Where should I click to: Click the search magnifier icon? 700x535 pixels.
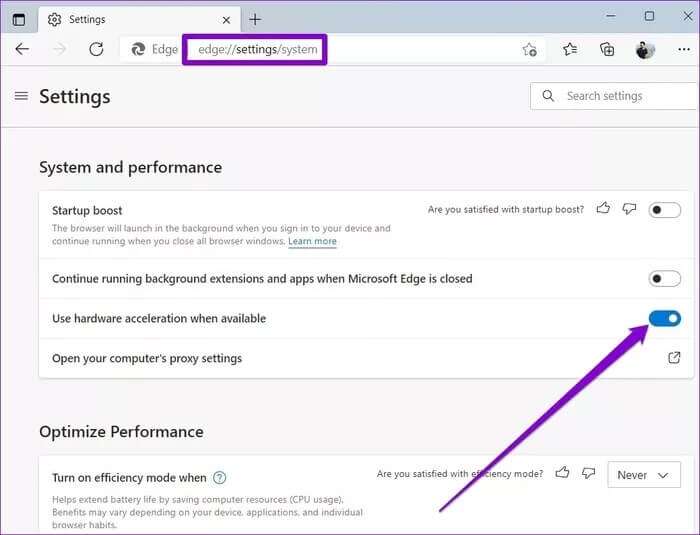548,96
